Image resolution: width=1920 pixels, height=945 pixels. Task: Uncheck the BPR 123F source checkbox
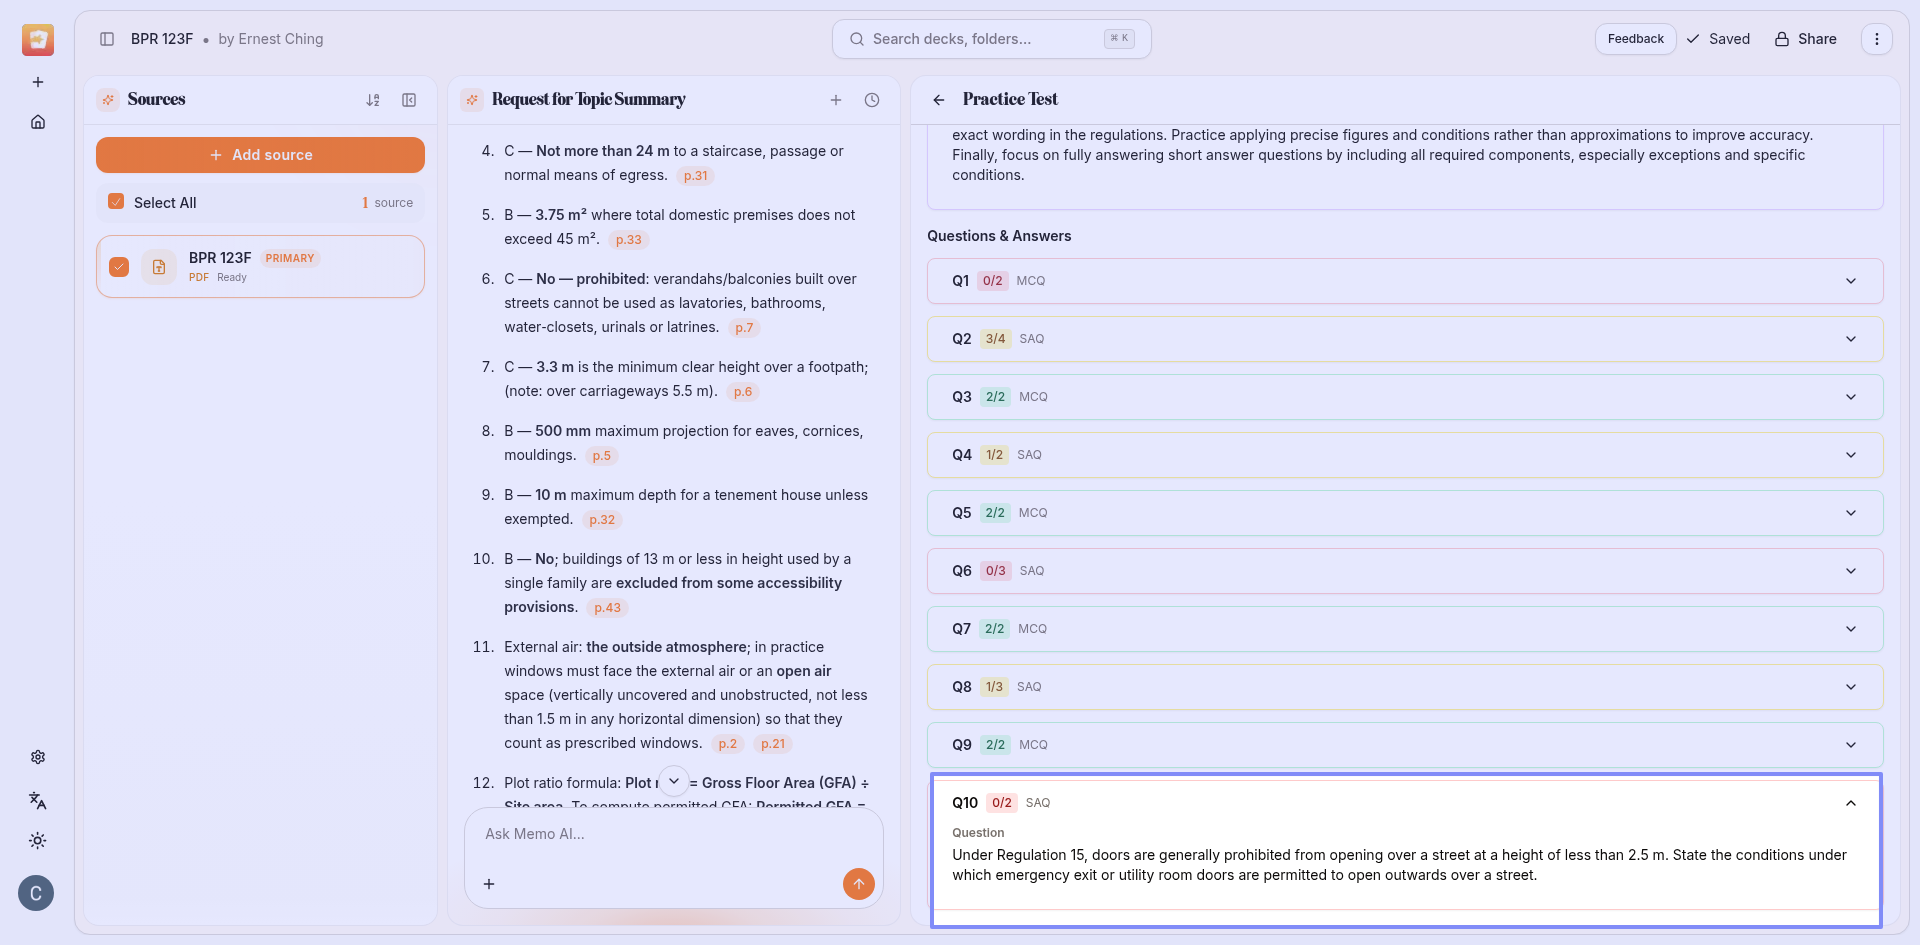(119, 267)
